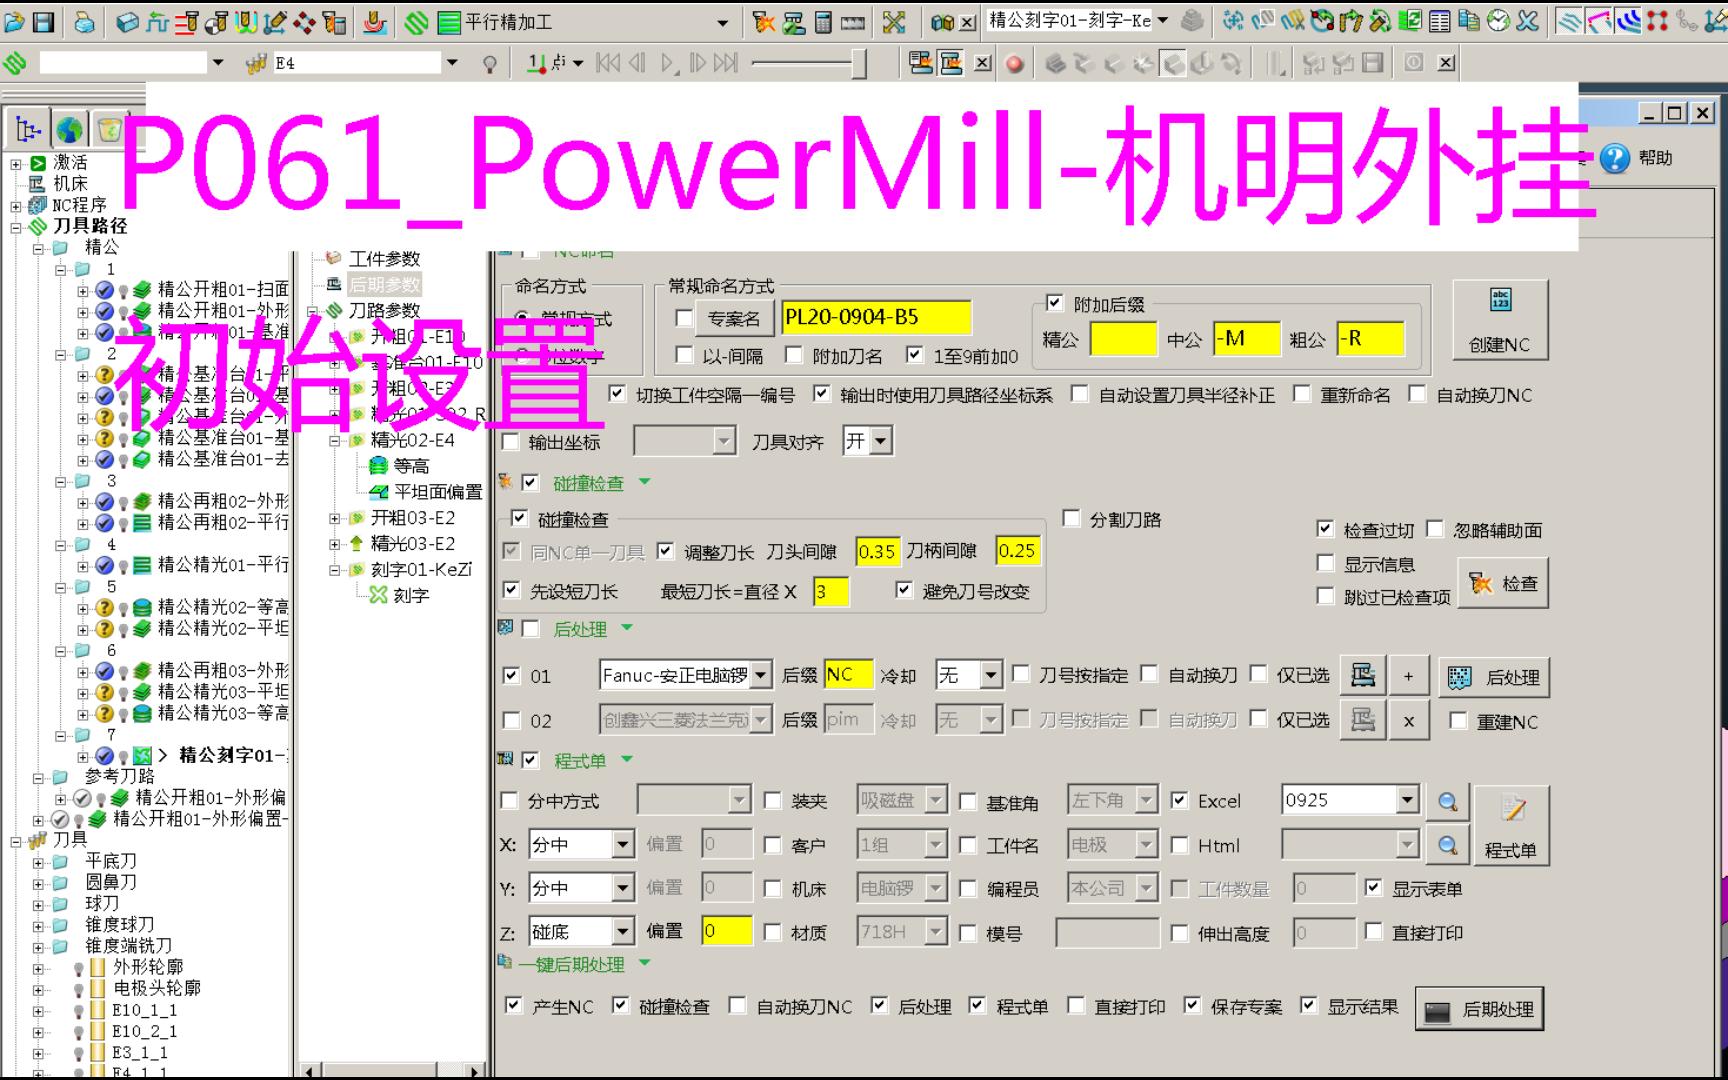Click the Print icon in toolbar
1728x1080 pixels.
85,21
